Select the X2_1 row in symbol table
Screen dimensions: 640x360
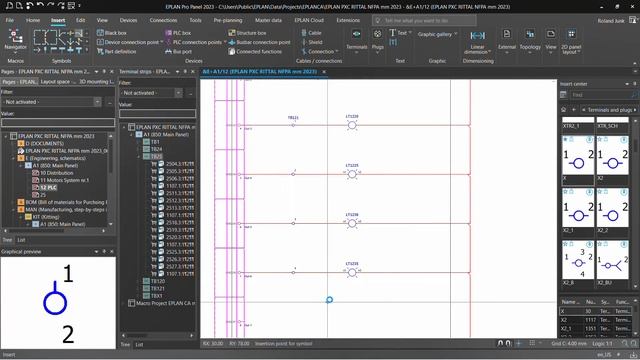596,329
